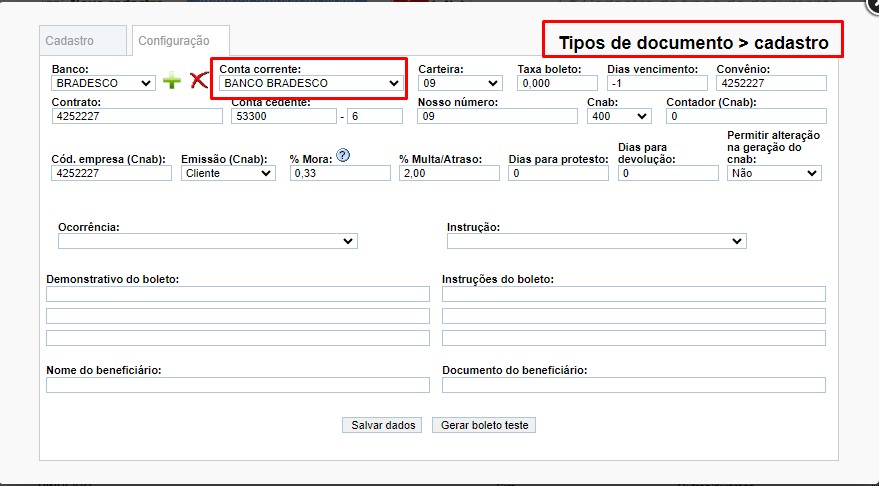The width and height of the screenshot is (879, 486).
Task: Click the Convênio input field
Action: [771, 83]
